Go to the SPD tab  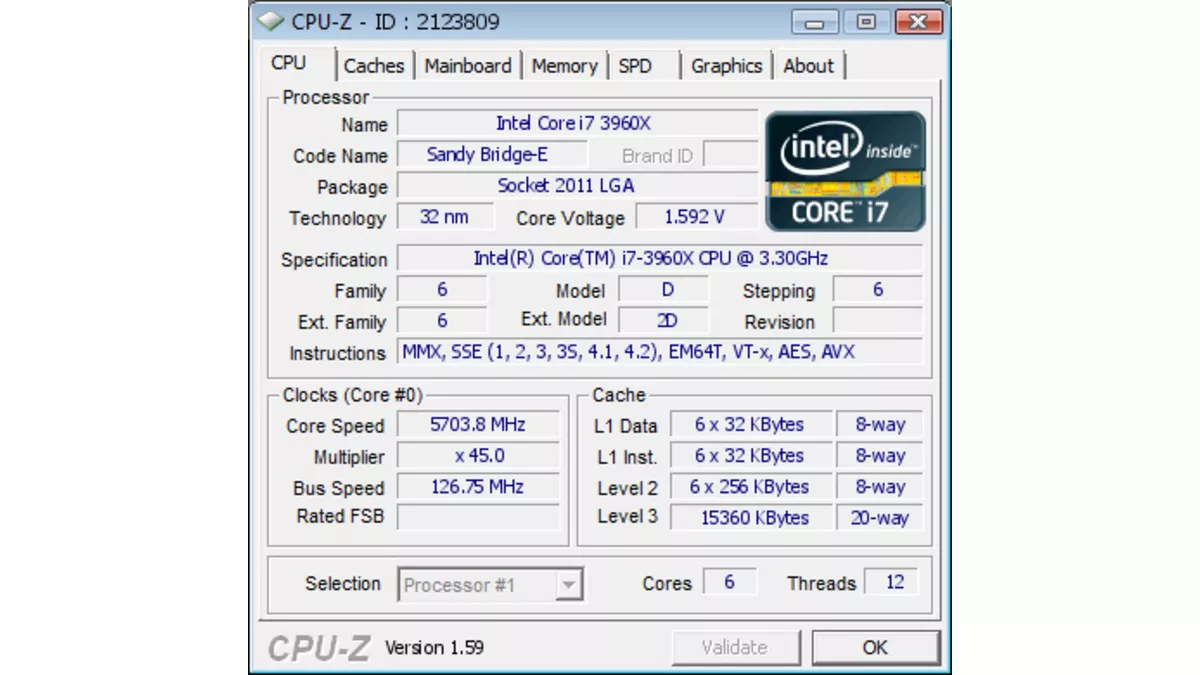click(x=635, y=66)
